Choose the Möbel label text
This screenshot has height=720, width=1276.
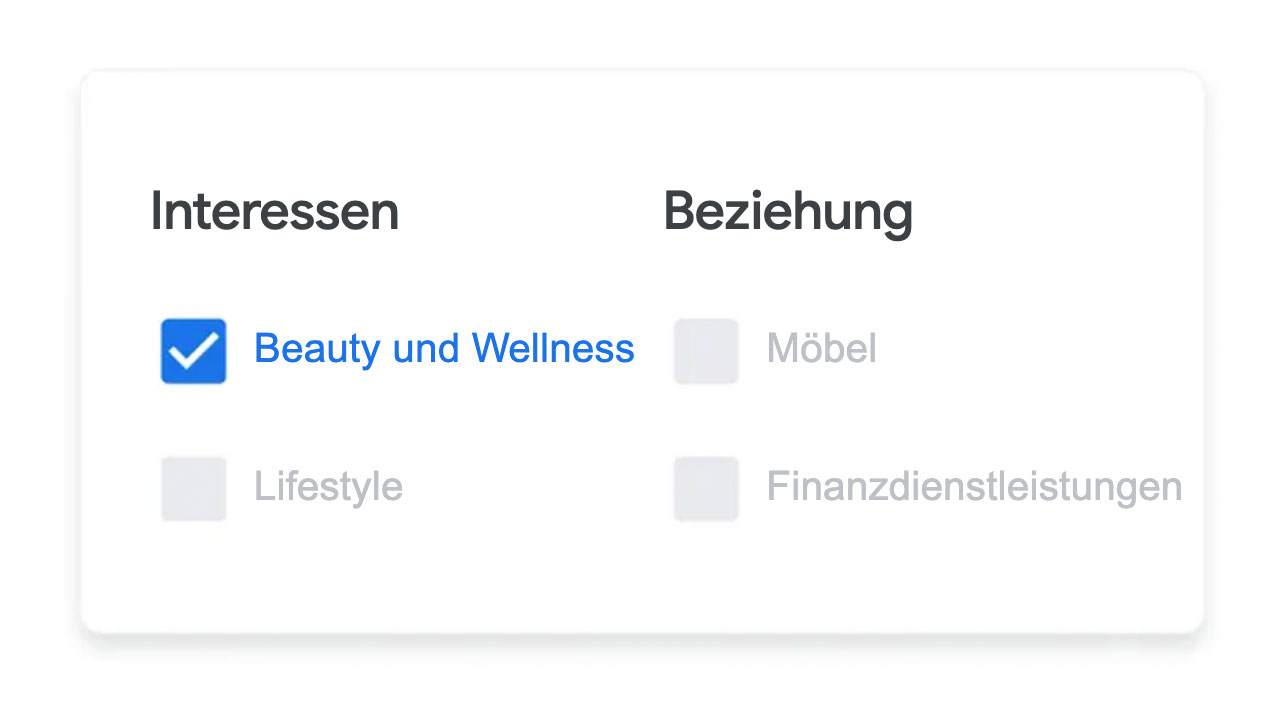tap(822, 348)
